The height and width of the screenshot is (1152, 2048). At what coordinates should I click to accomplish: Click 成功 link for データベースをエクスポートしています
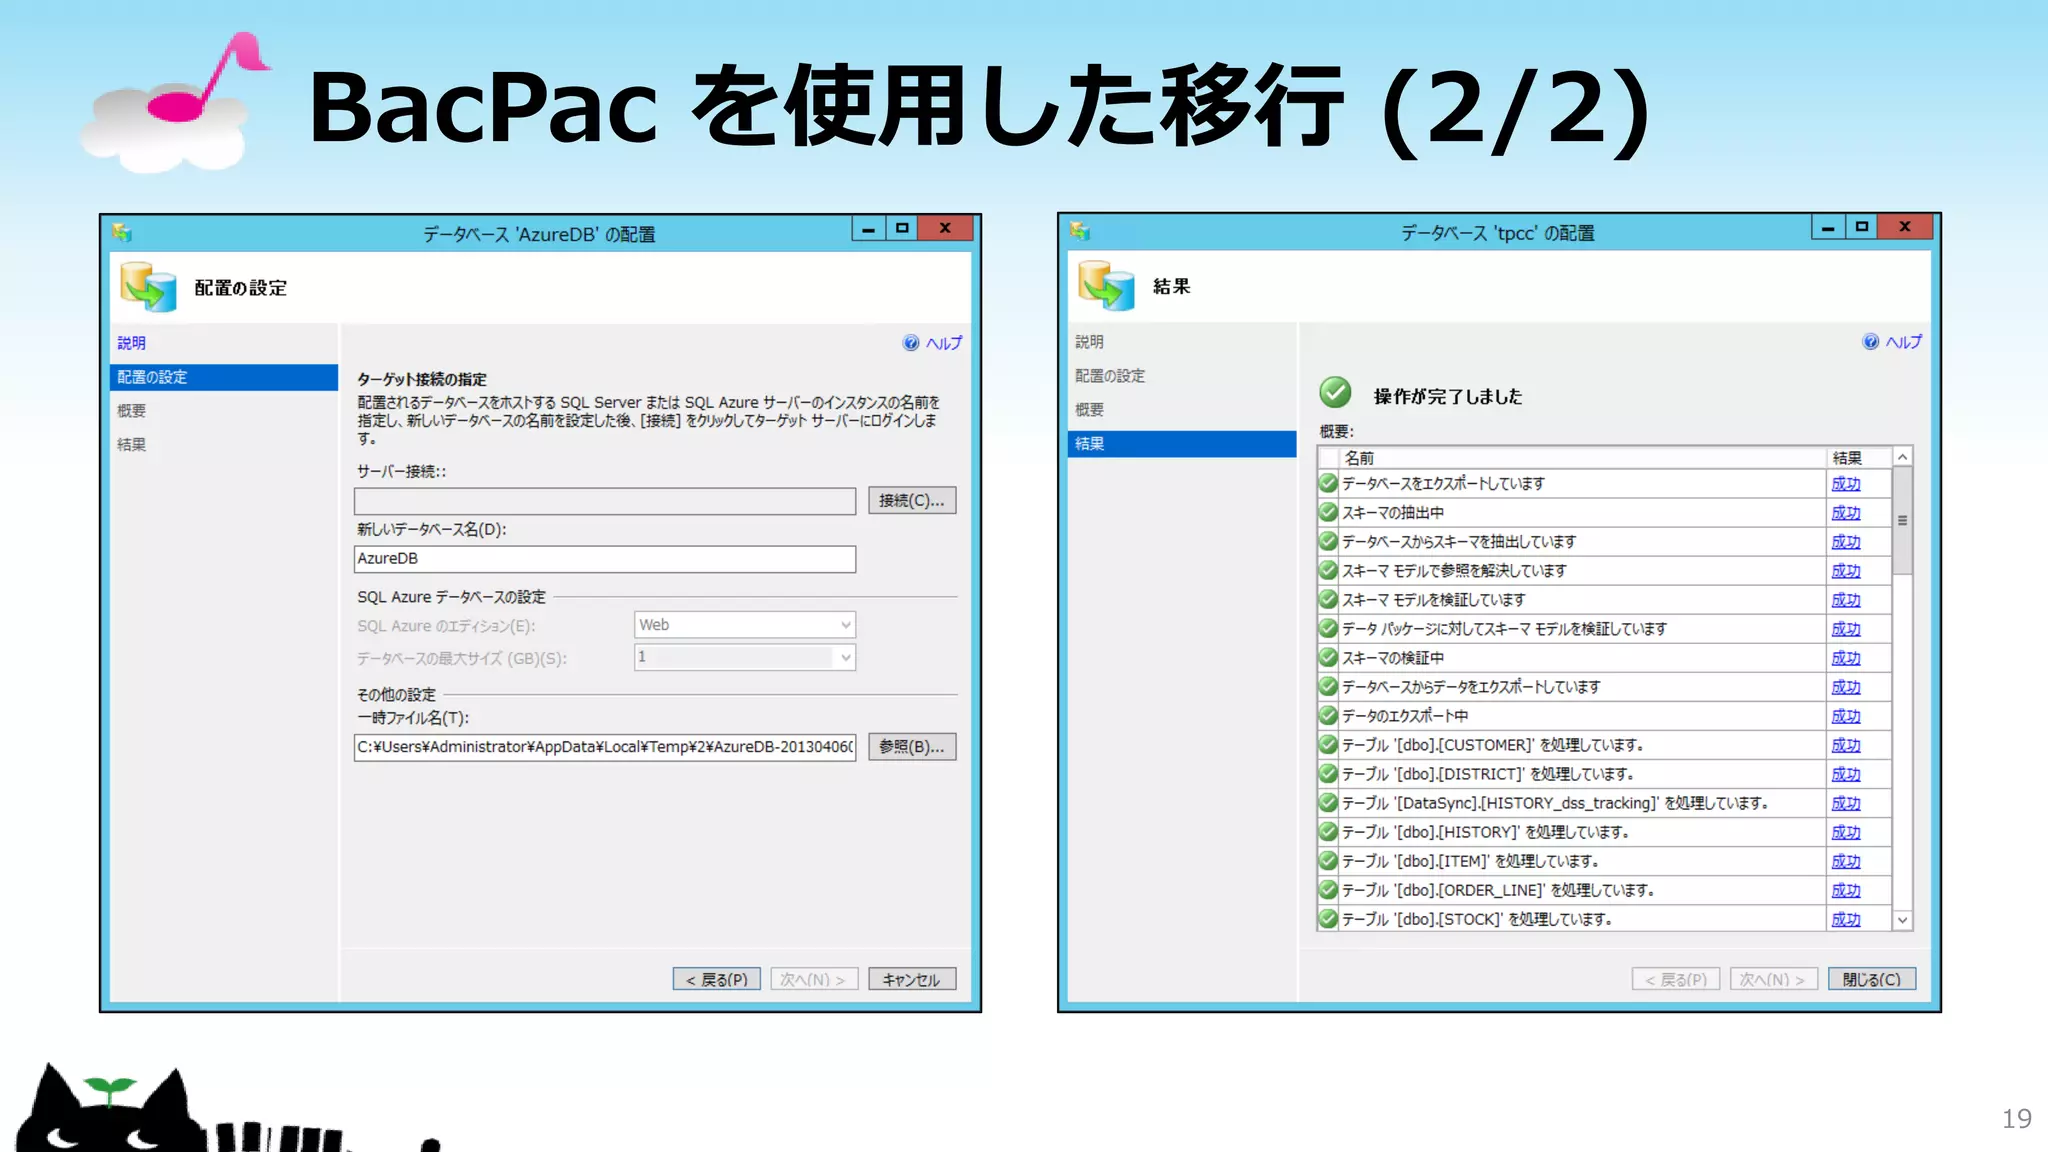[1846, 484]
